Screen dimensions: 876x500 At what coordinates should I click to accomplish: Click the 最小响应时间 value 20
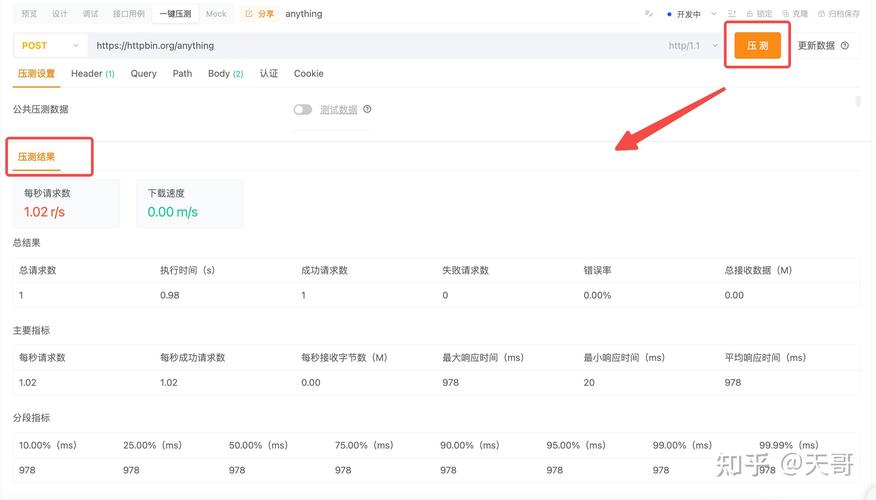click(589, 383)
